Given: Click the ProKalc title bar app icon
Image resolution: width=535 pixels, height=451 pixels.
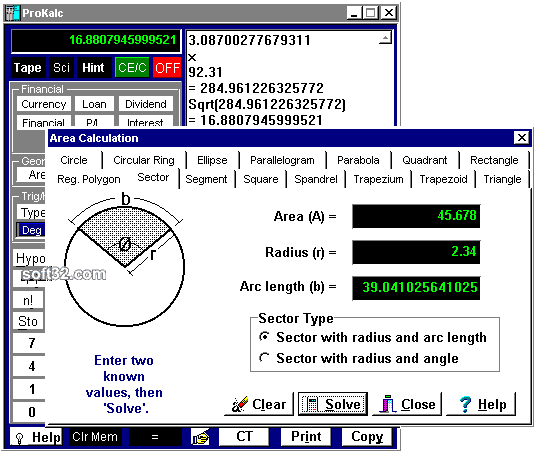Looking at the screenshot, I should (x=12, y=13).
